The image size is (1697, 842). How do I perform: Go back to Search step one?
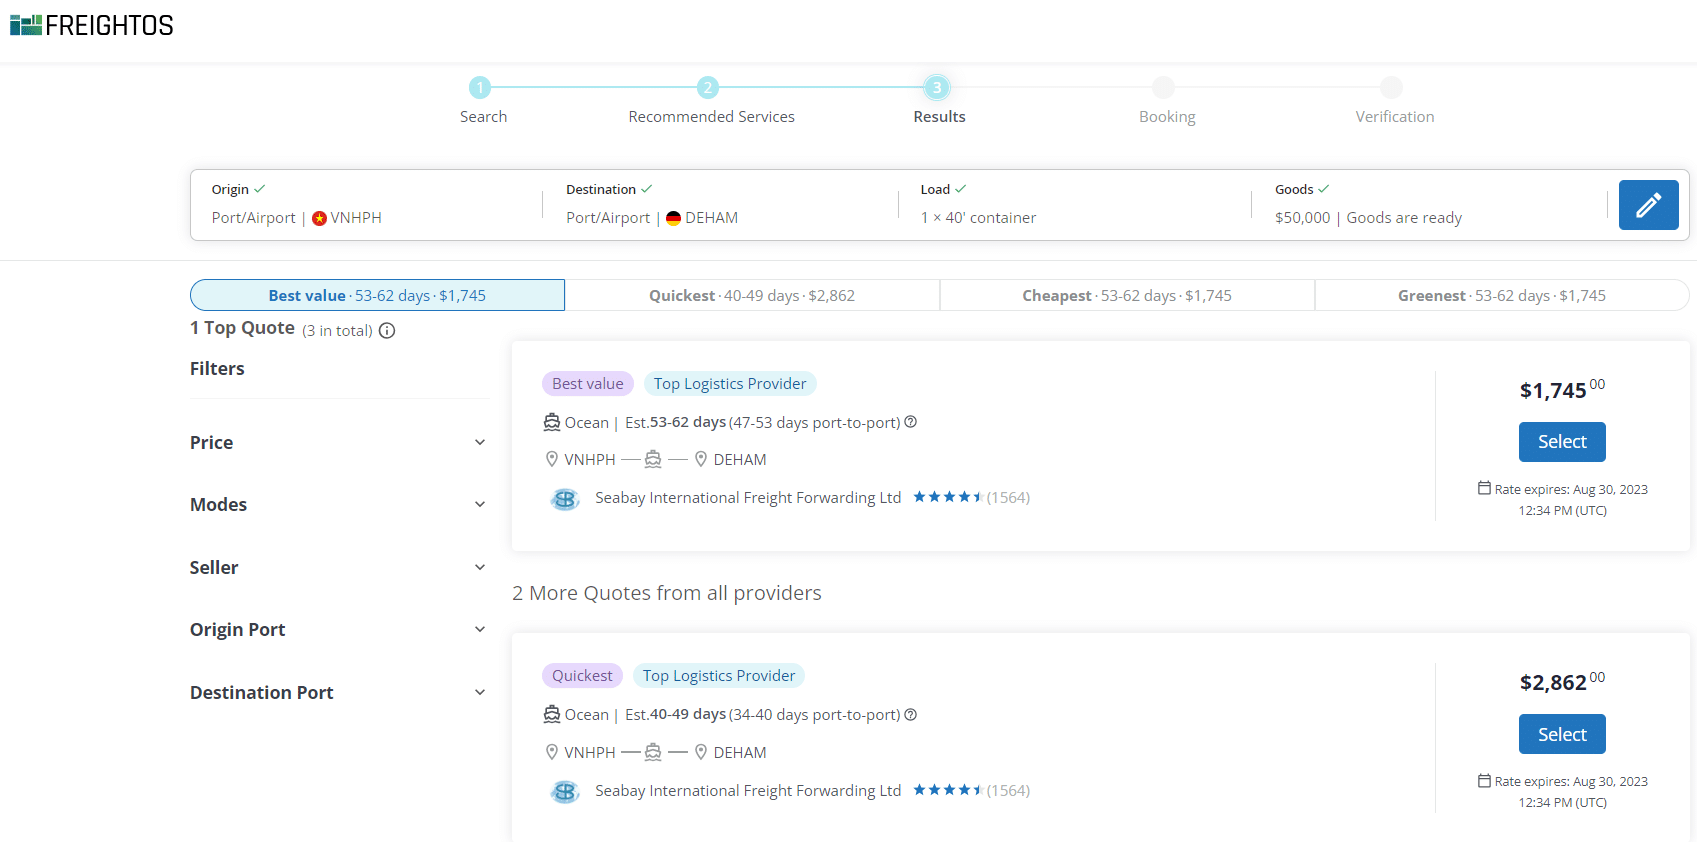tap(481, 88)
